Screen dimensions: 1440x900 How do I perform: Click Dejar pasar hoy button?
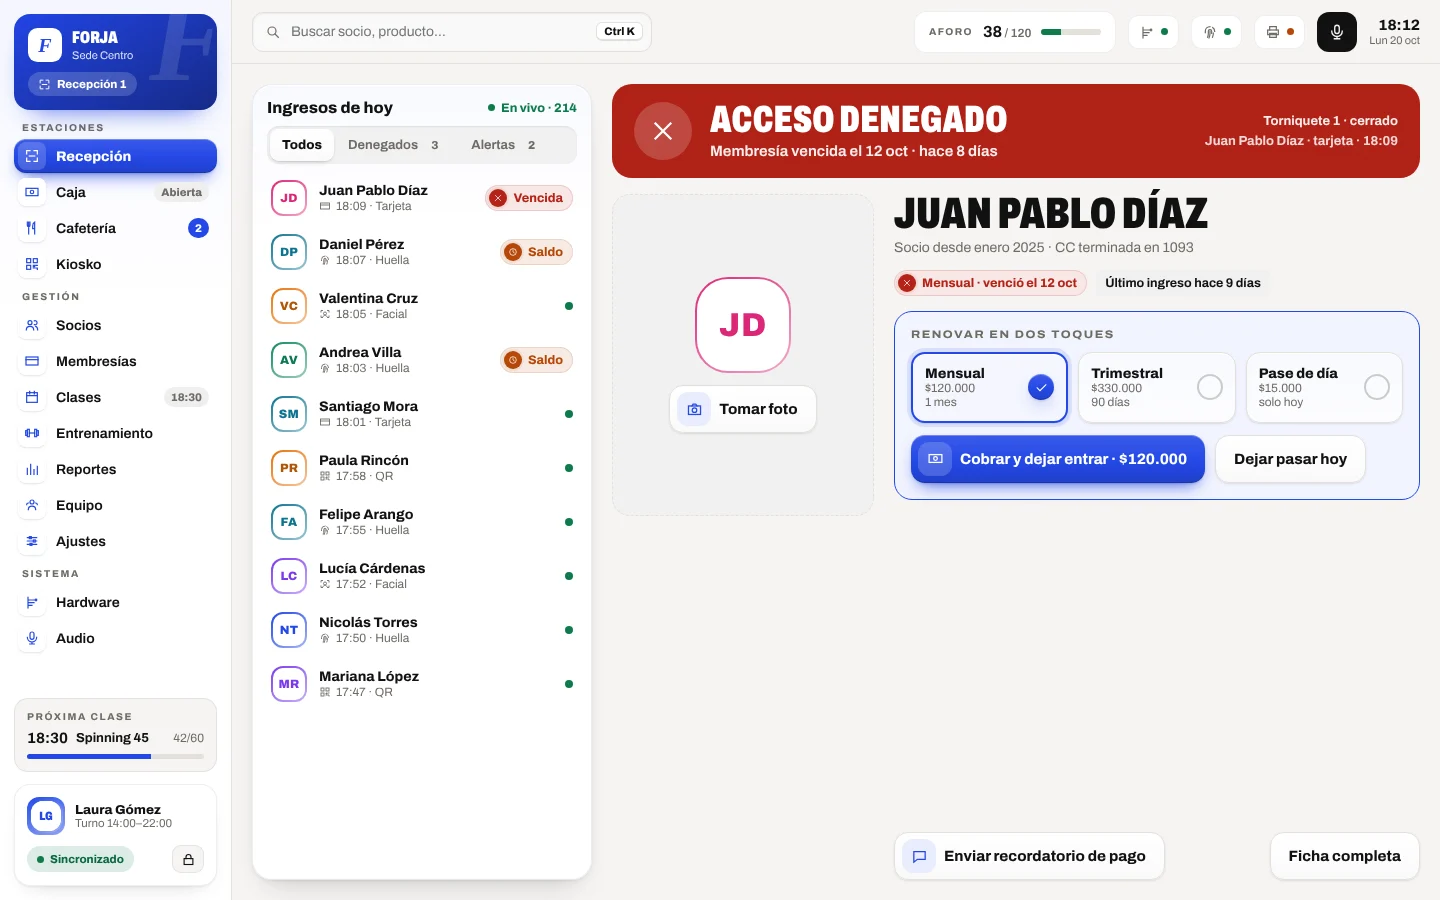click(x=1290, y=459)
